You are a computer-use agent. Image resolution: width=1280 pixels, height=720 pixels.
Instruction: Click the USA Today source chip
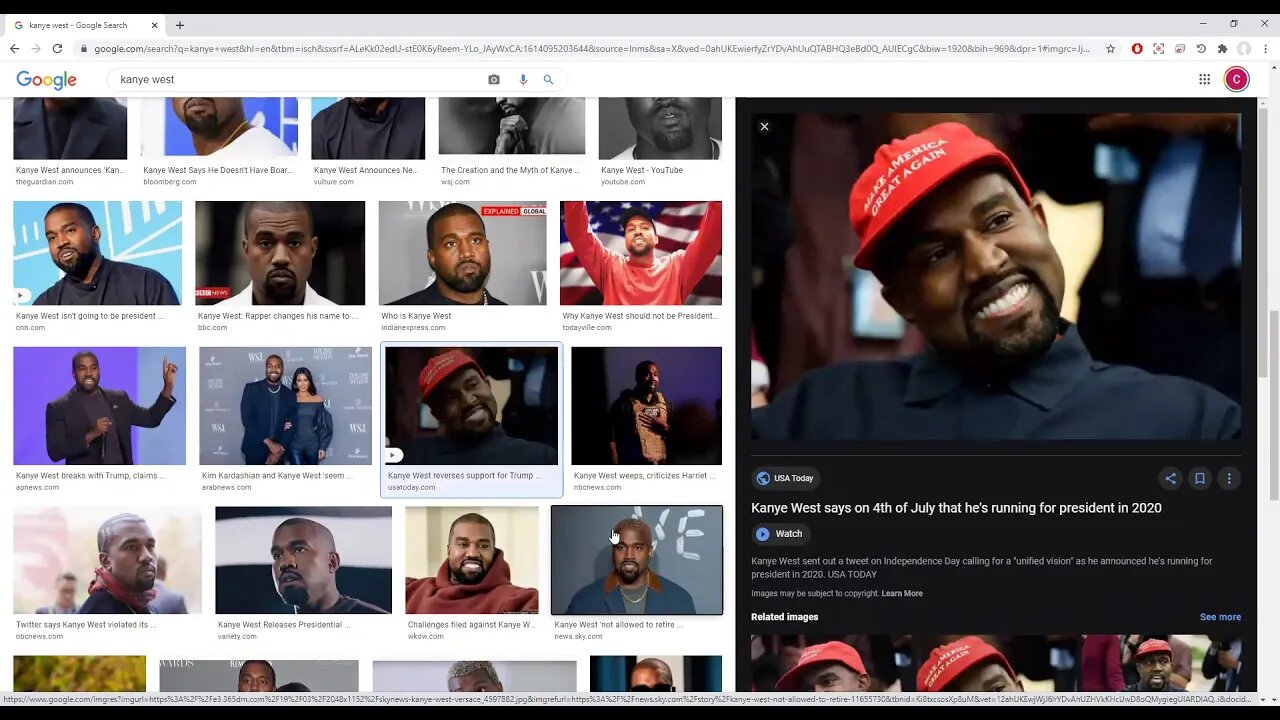[x=785, y=478]
